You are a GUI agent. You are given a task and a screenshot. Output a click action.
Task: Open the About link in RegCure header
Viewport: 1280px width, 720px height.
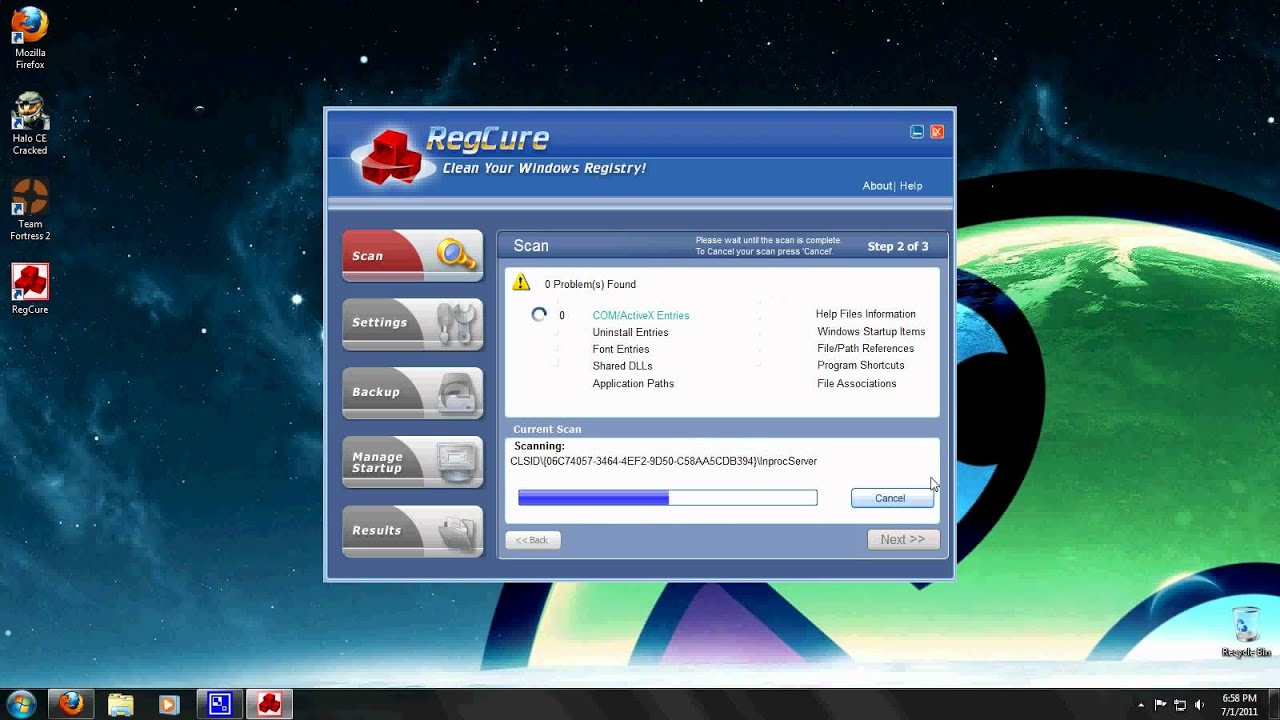[877, 186]
